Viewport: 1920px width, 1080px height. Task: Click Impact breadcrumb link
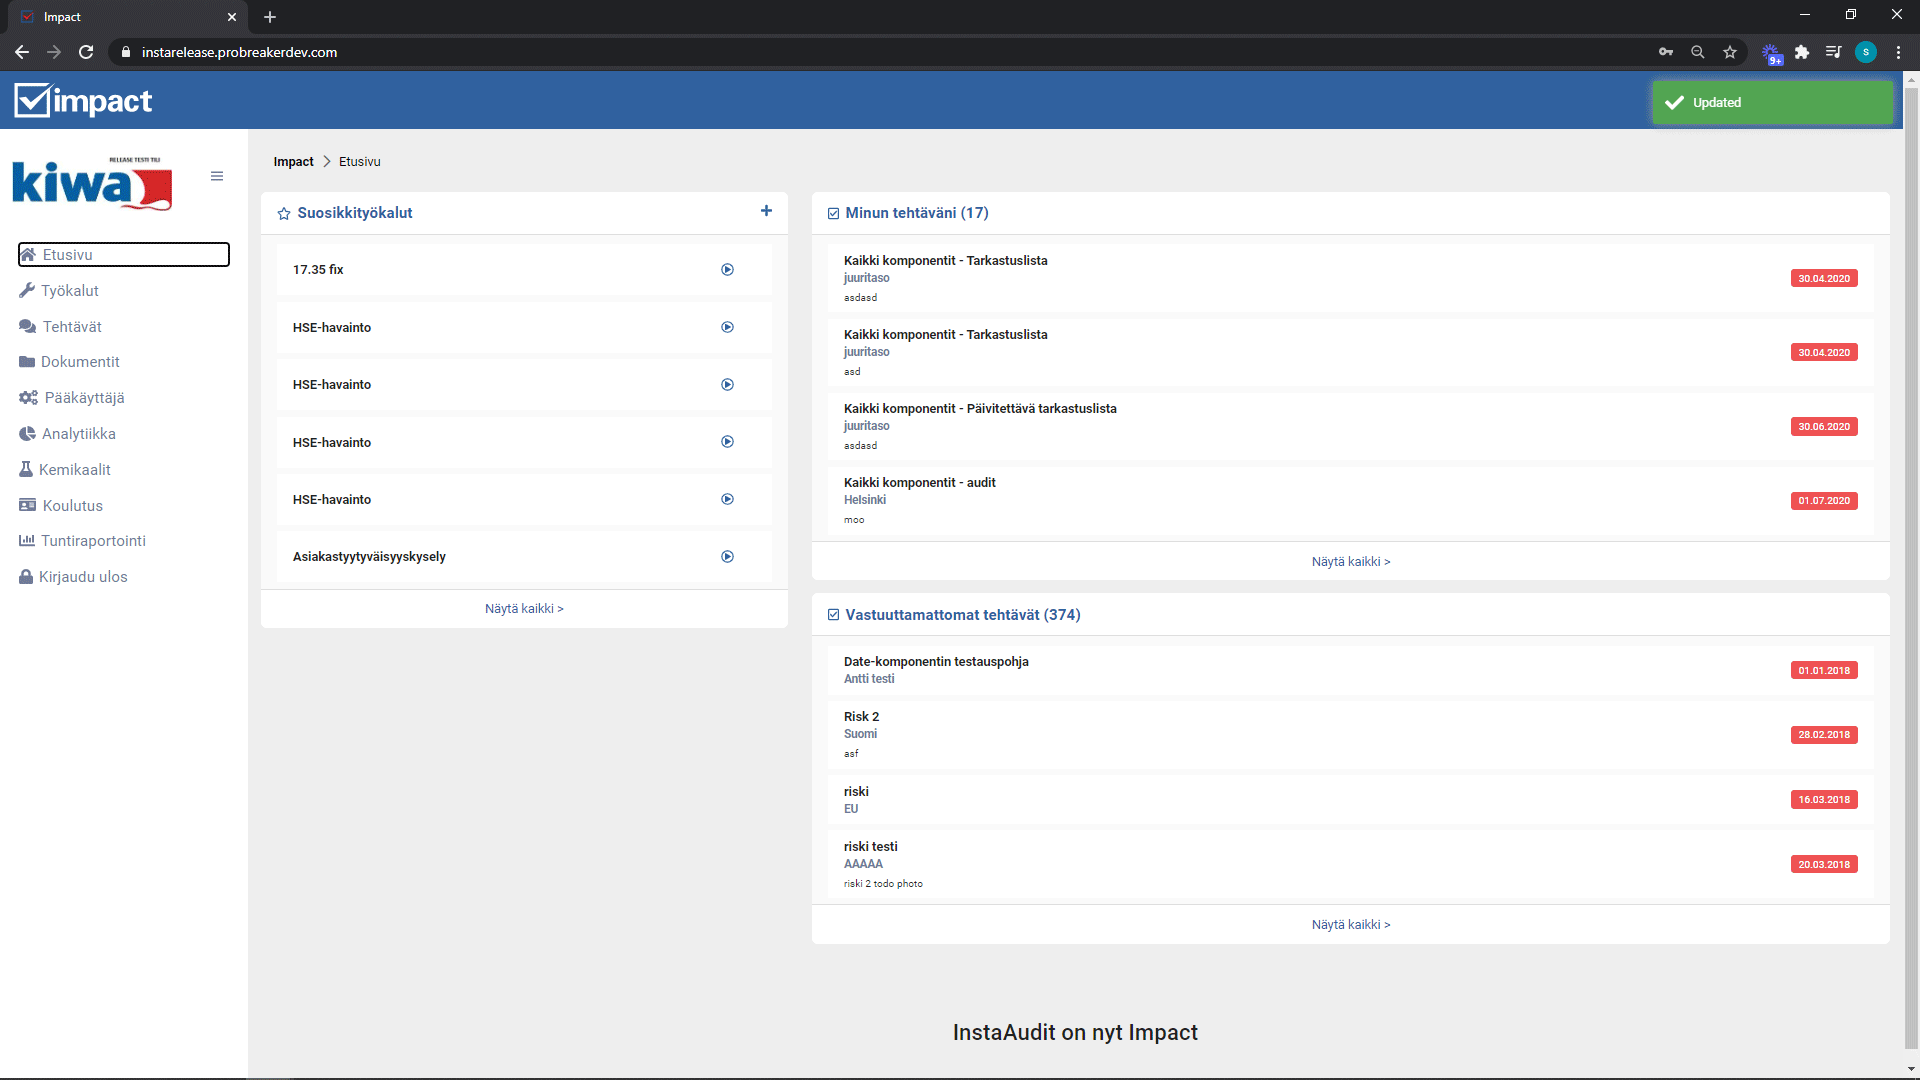(293, 162)
